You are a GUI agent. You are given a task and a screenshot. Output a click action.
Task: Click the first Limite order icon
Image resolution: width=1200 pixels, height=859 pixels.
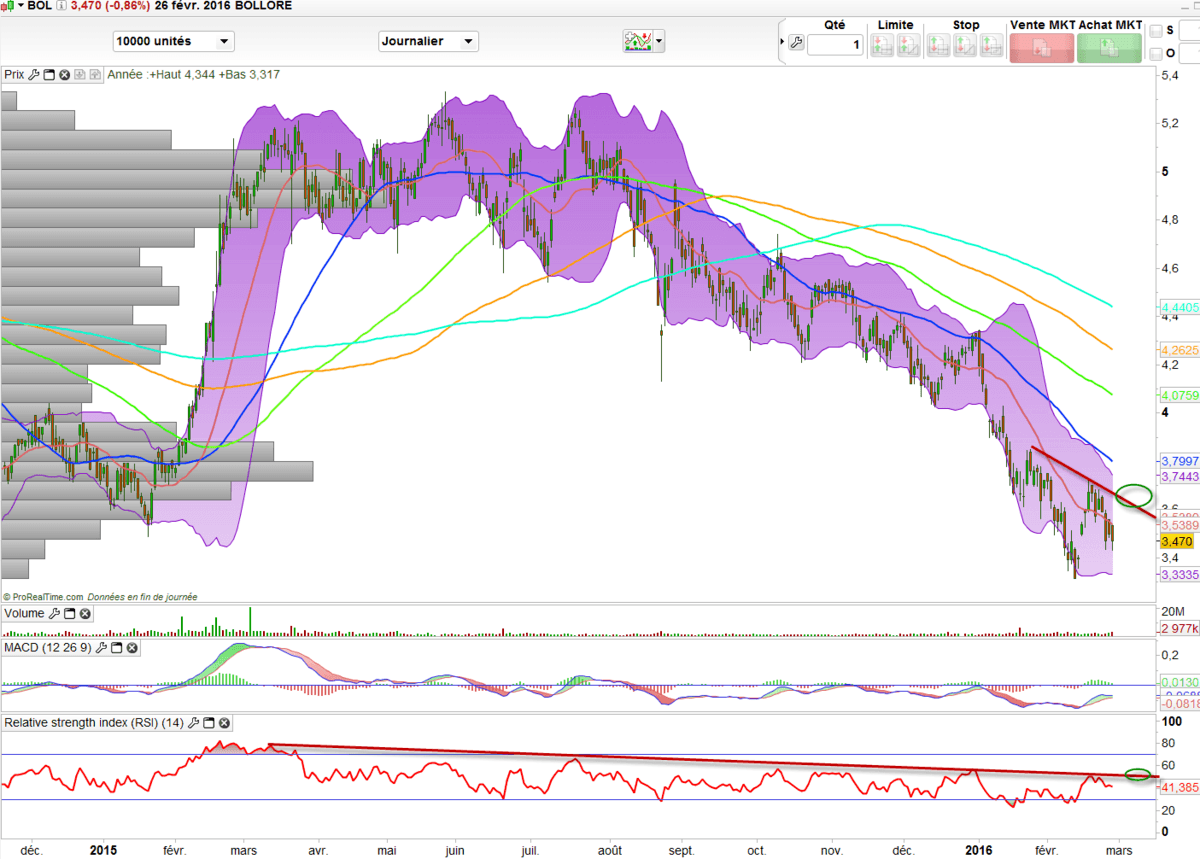click(881, 45)
